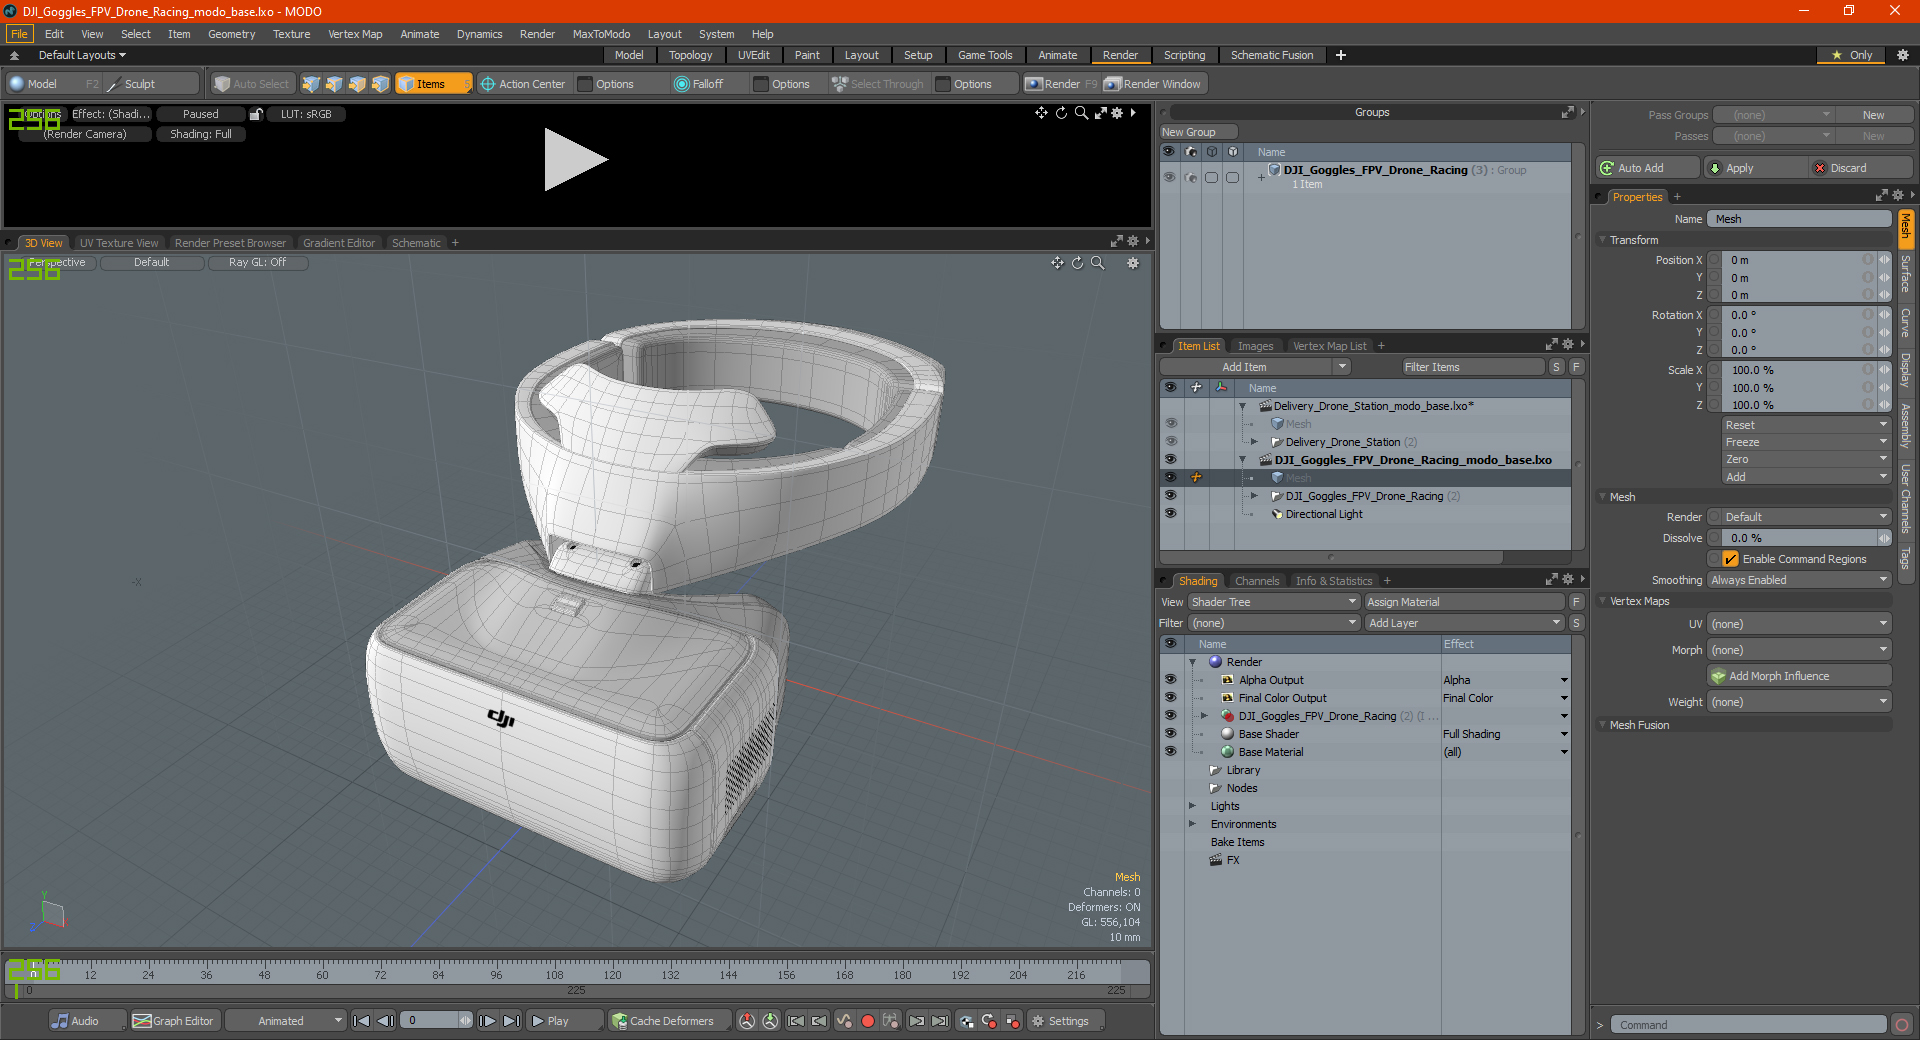Open the Geometry menu
The image size is (1920, 1040).
[231, 34]
